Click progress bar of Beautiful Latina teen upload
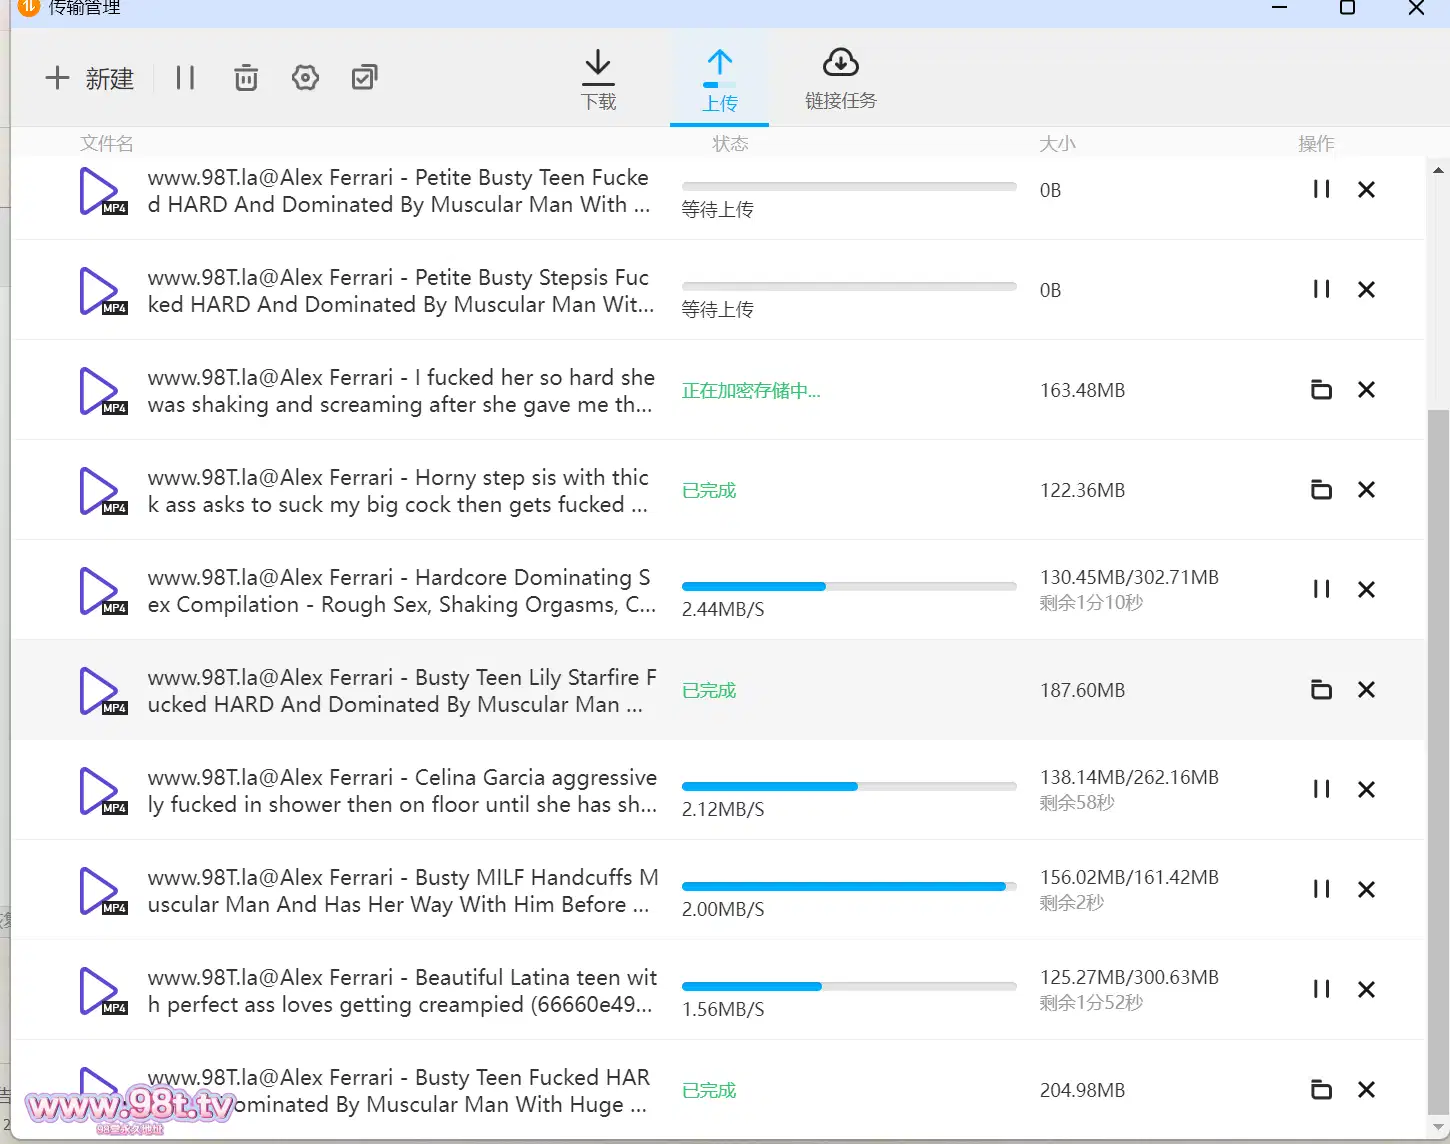Image resolution: width=1450 pixels, height=1144 pixels. pos(849,986)
